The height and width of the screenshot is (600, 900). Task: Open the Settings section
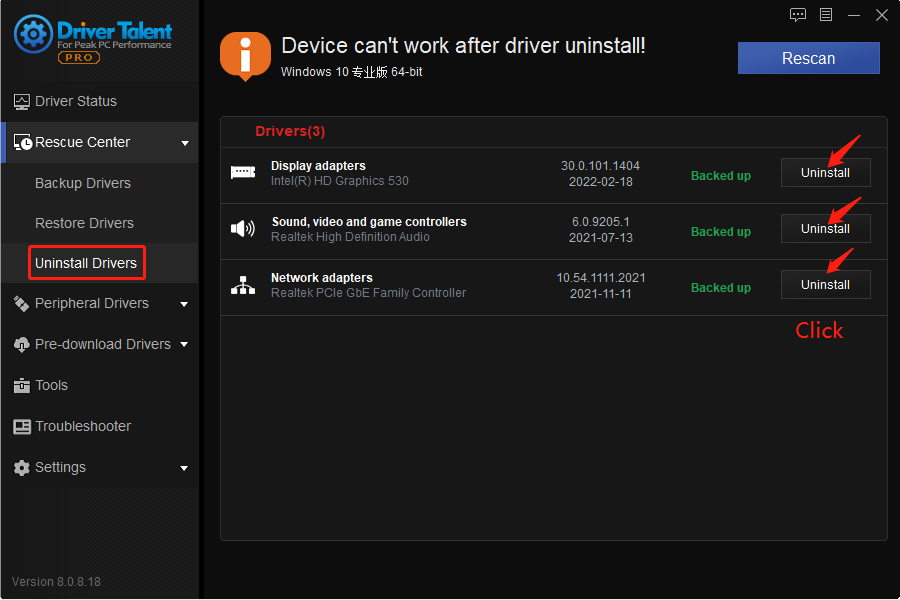coord(60,467)
